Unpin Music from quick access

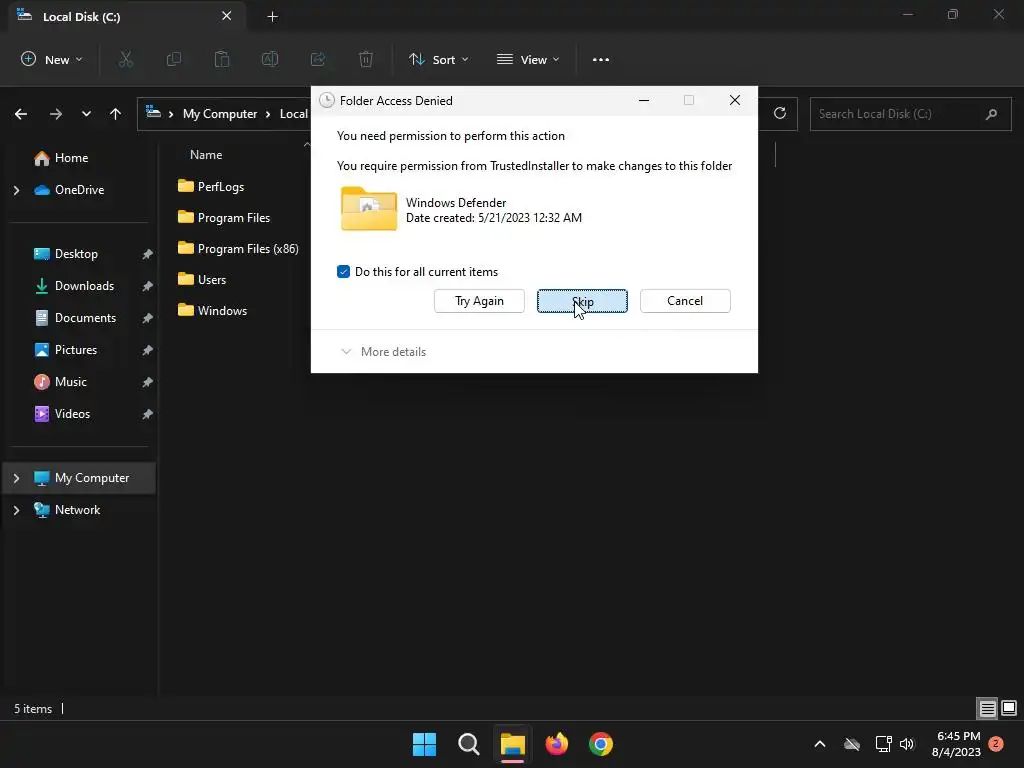148,382
